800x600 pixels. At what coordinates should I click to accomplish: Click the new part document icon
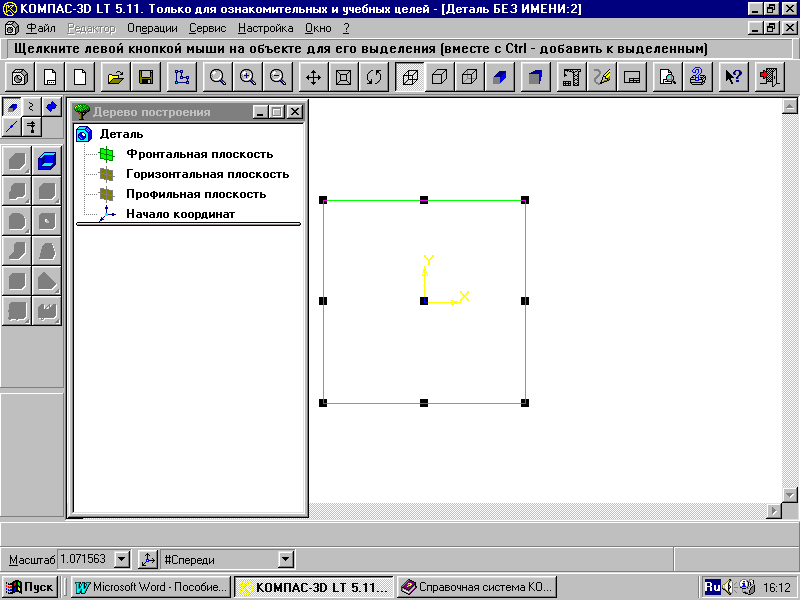coord(20,77)
